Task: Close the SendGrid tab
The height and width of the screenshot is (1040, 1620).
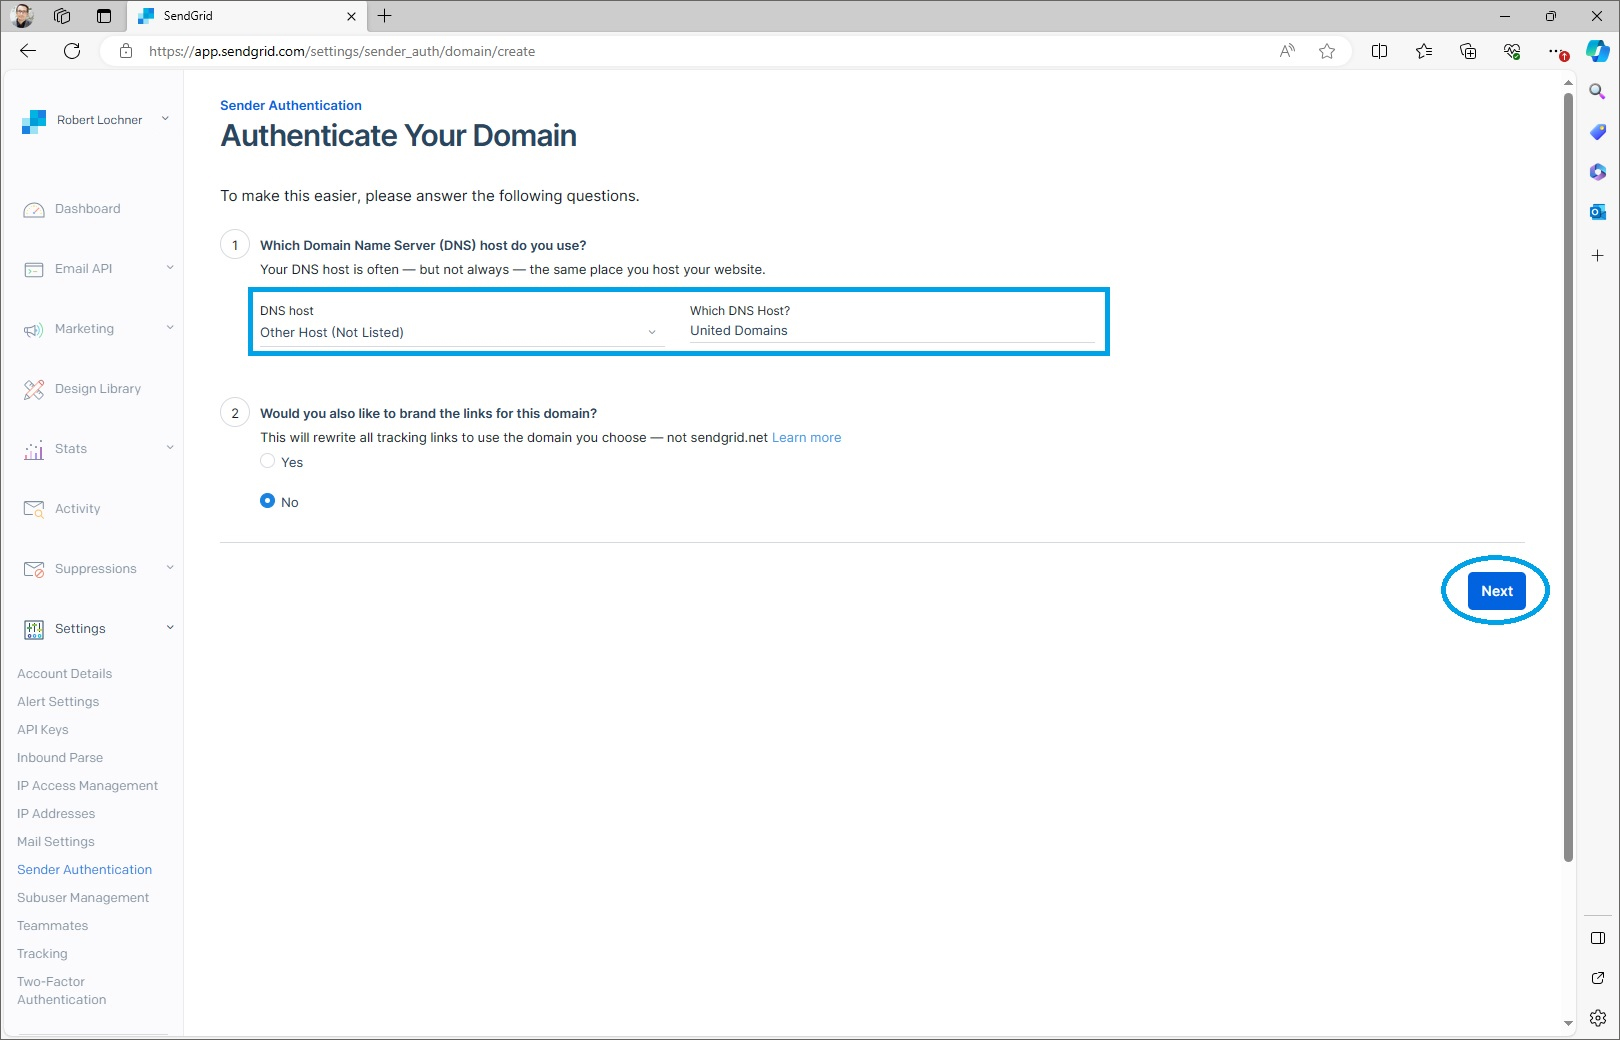Action: 351,16
